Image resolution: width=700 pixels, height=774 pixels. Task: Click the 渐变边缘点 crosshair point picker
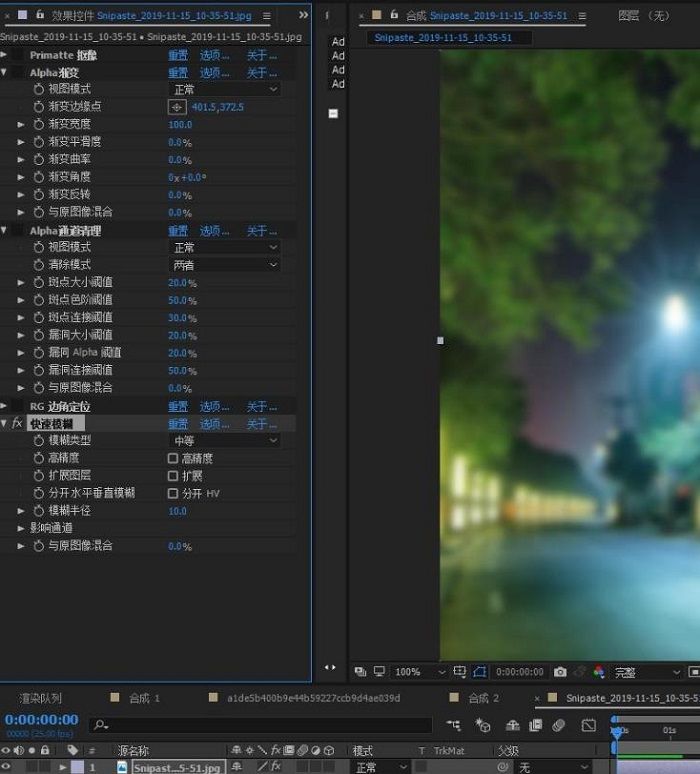[177, 107]
